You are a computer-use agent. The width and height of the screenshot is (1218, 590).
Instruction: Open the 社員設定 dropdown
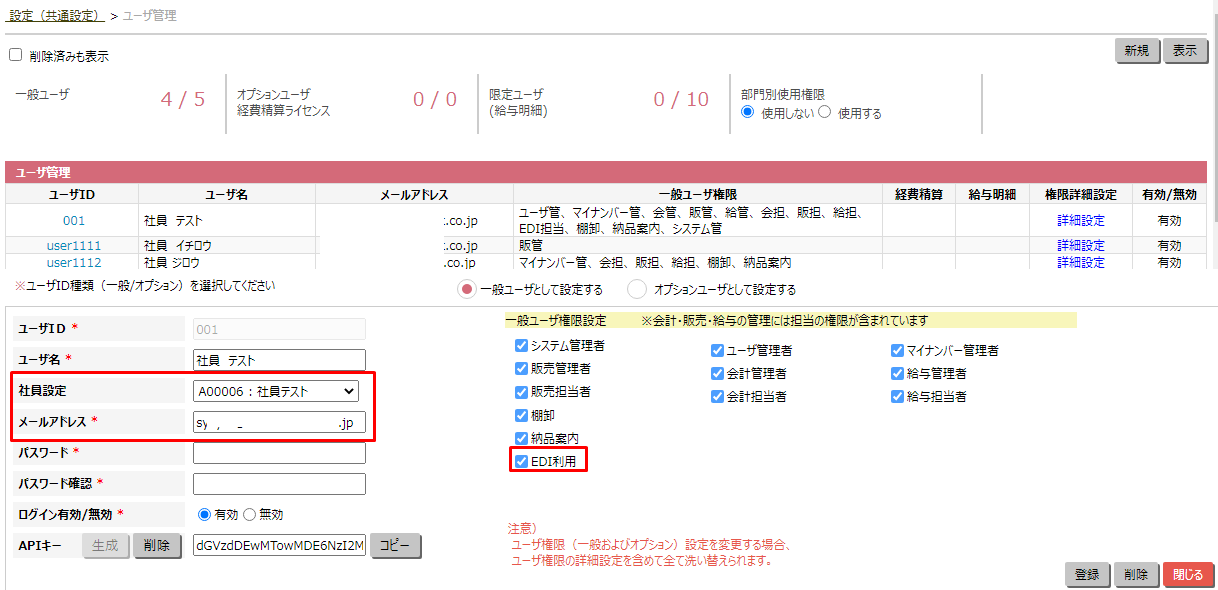(278, 390)
